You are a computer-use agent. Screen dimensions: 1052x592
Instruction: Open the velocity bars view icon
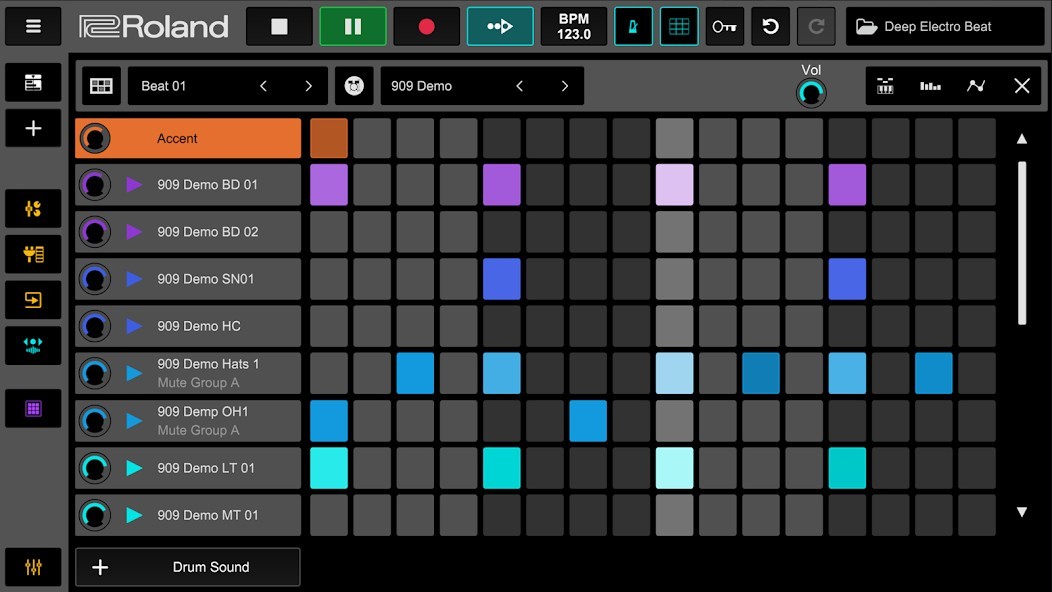[x=930, y=86]
